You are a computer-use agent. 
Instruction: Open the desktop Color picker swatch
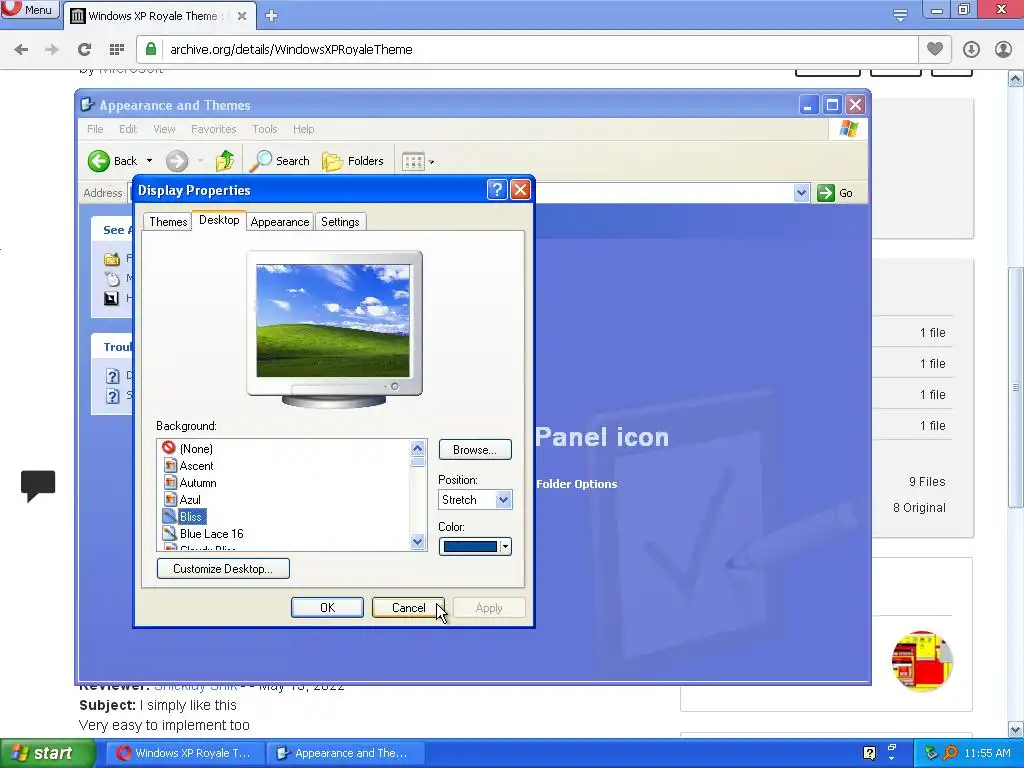click(475, 547)
